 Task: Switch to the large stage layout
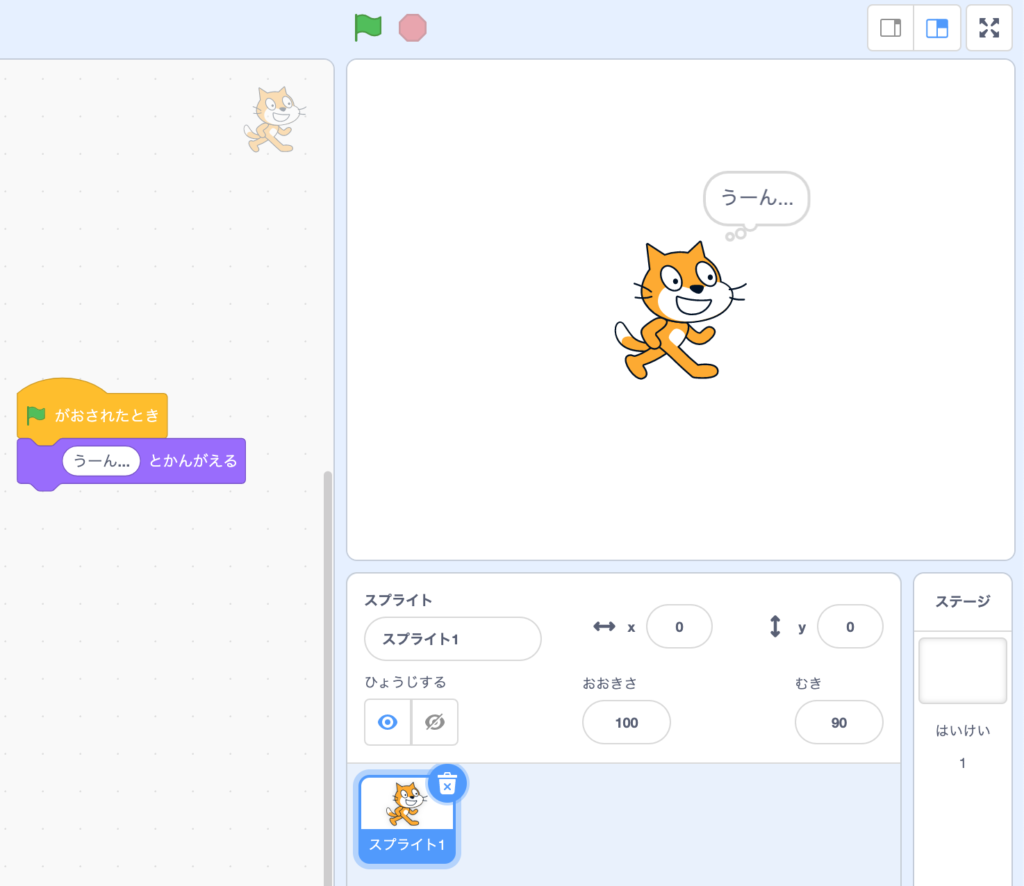pos(937,28)
